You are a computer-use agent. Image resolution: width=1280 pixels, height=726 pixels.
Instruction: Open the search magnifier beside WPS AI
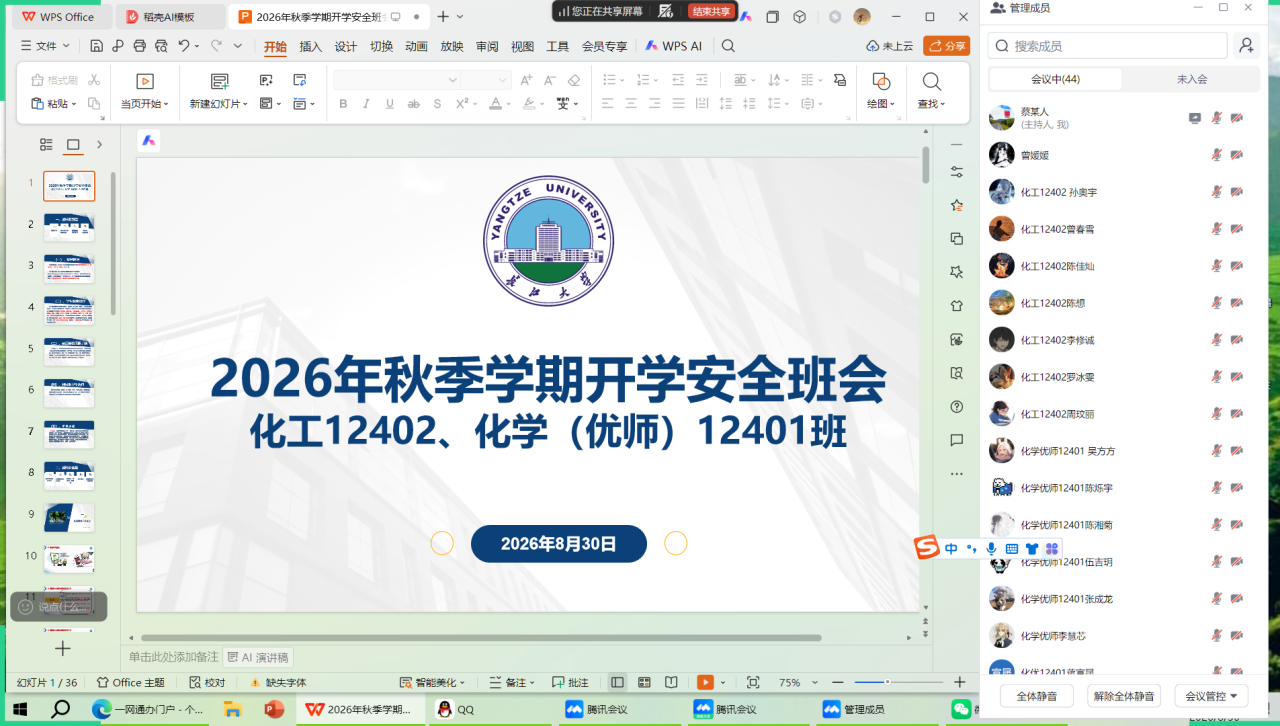728,46
